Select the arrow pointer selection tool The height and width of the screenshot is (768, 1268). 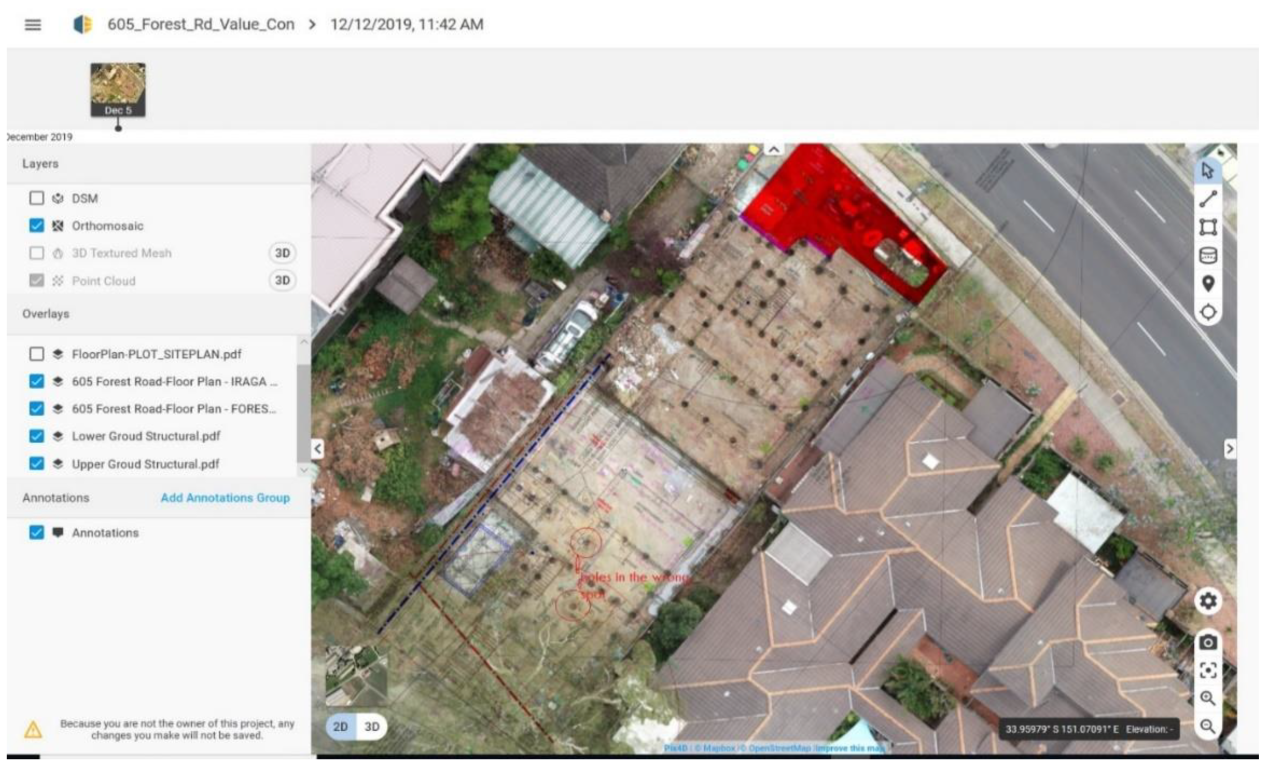1208,171
